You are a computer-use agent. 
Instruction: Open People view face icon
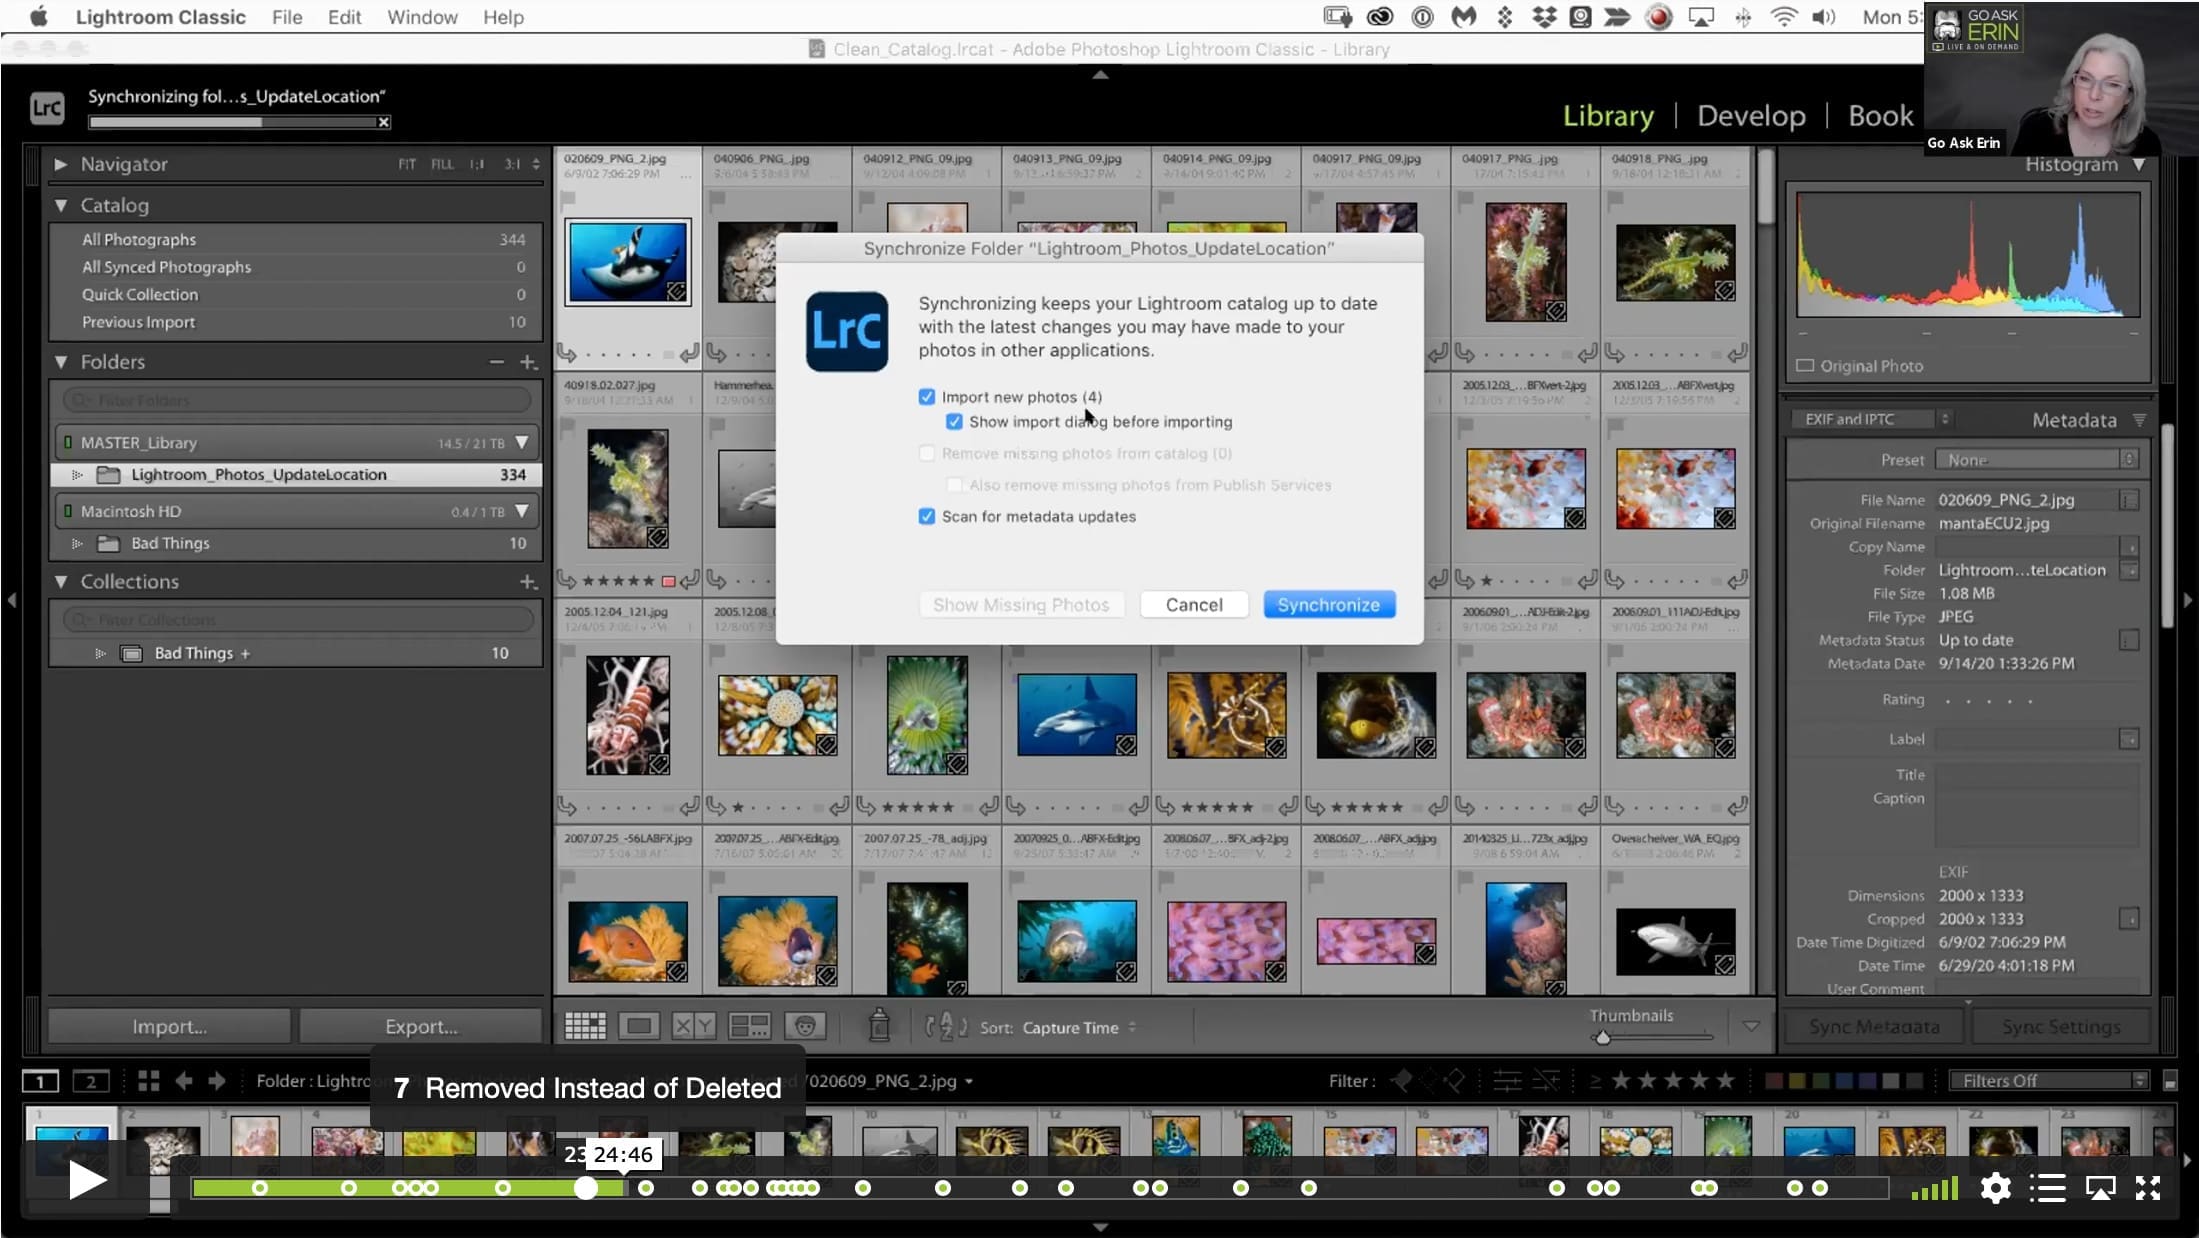point(805,1026)
